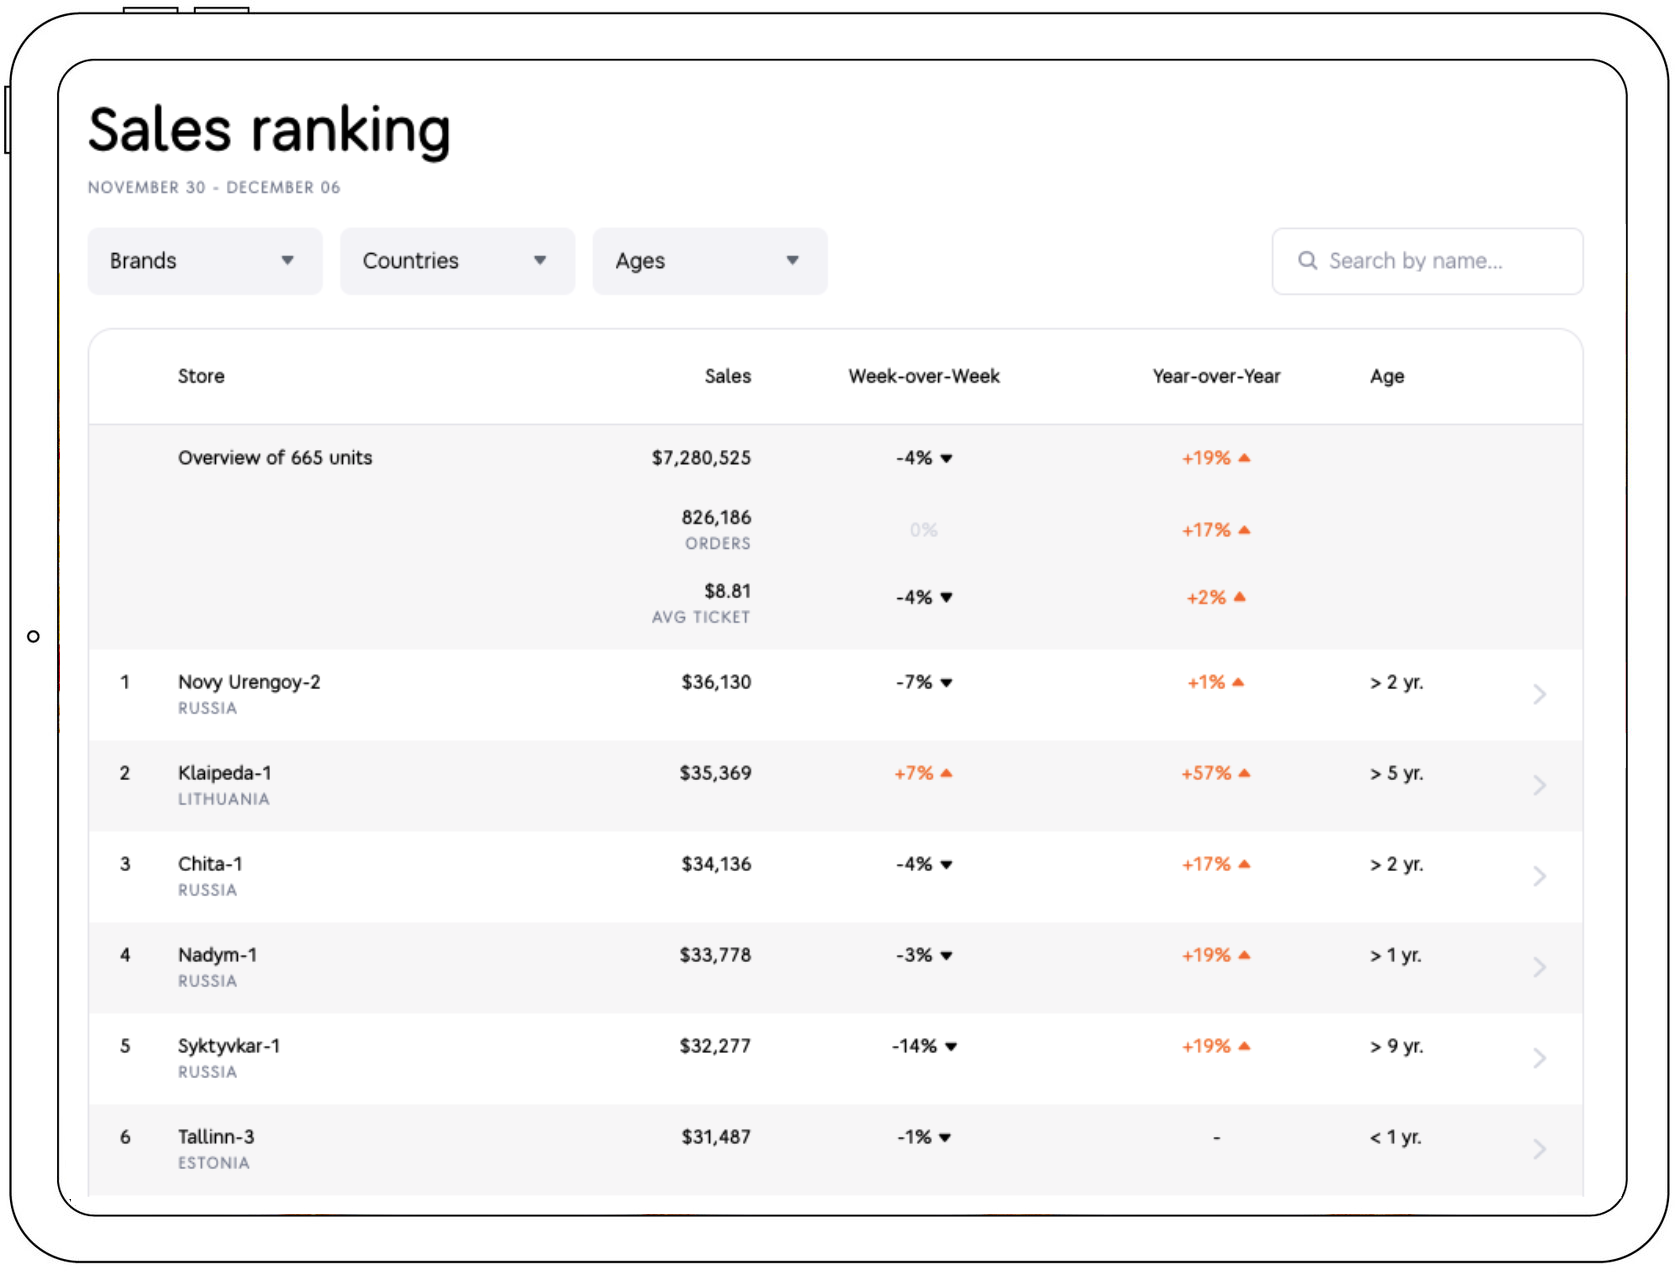Click the overview +19% year-over-year value
Viewport: 1680px width, 1275px height.
click(x=1216, y=458)
